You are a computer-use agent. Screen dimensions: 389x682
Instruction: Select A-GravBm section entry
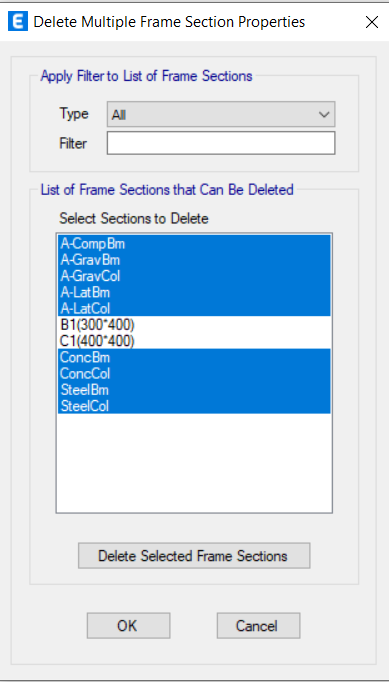coord(194,260)
